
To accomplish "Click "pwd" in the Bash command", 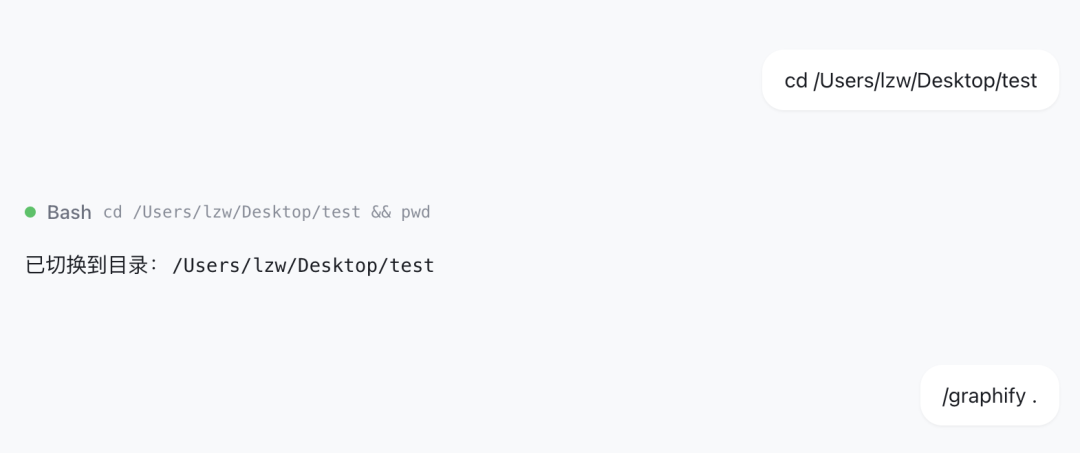I will coord(416,212).
